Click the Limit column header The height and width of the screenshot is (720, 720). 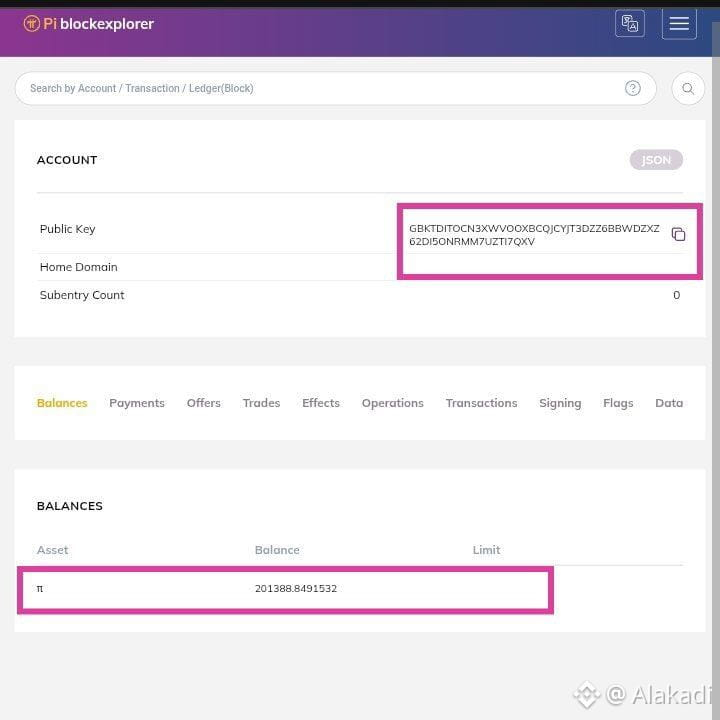click(x=486, y=550)
